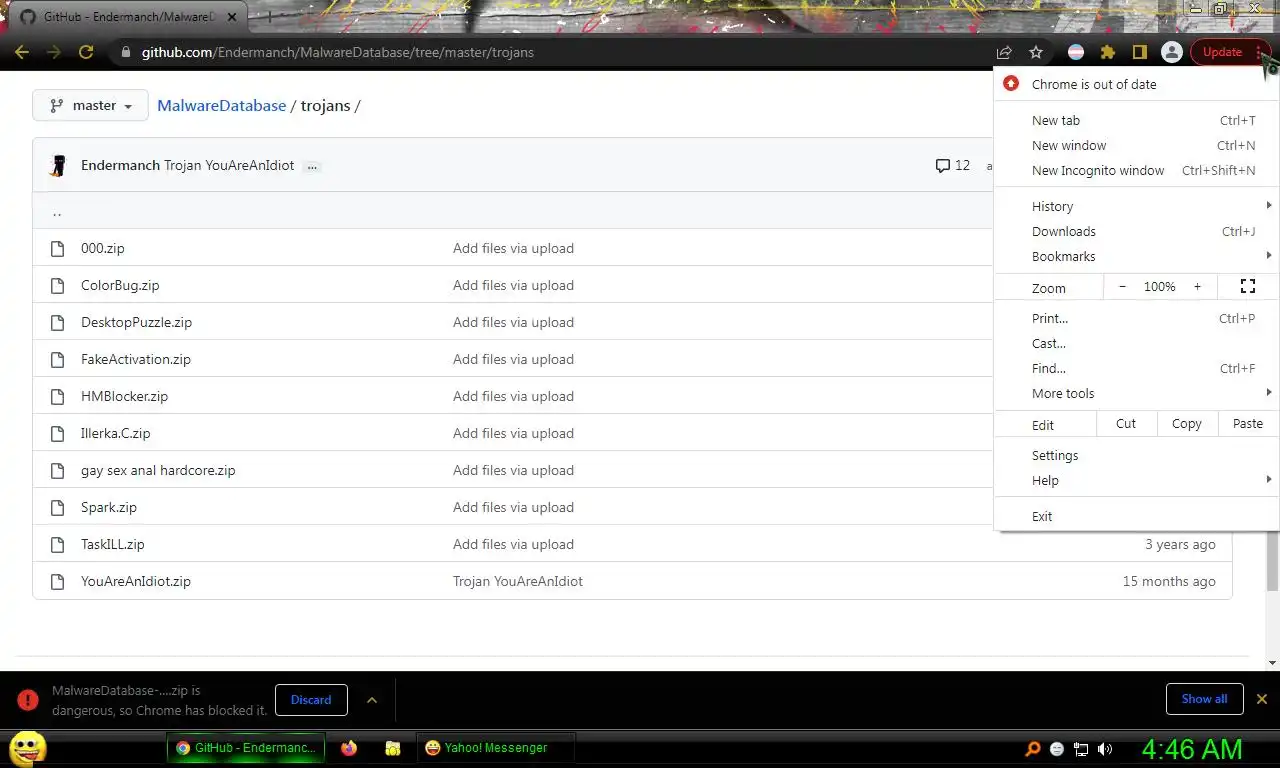Select New window menu entry
This screenshot has height=768, width=1280.
[x=1136, y=145]
